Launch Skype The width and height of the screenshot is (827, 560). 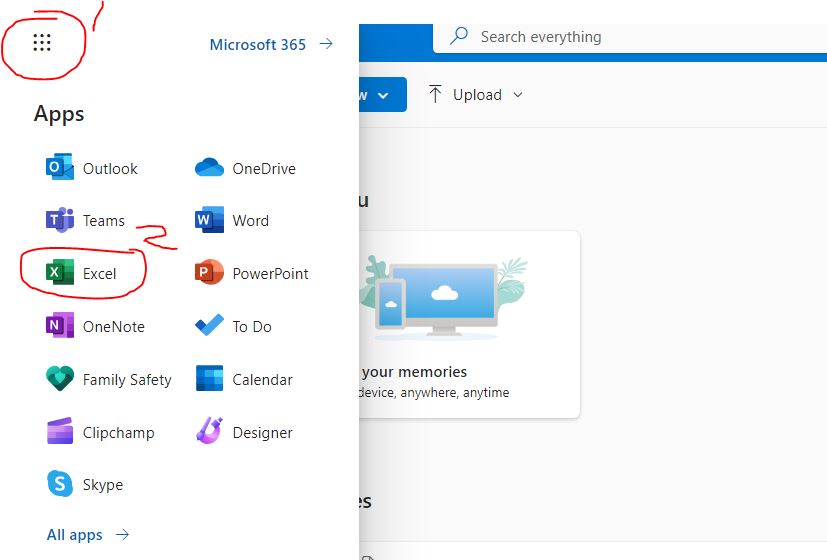pyautogui.click(x=84, y=484)
